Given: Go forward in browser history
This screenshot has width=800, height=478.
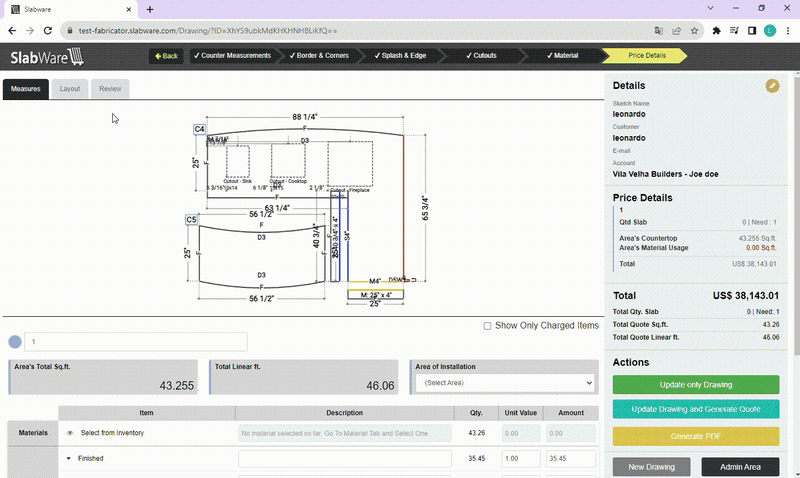Looking at the screenshot, I should coord(30,31).
